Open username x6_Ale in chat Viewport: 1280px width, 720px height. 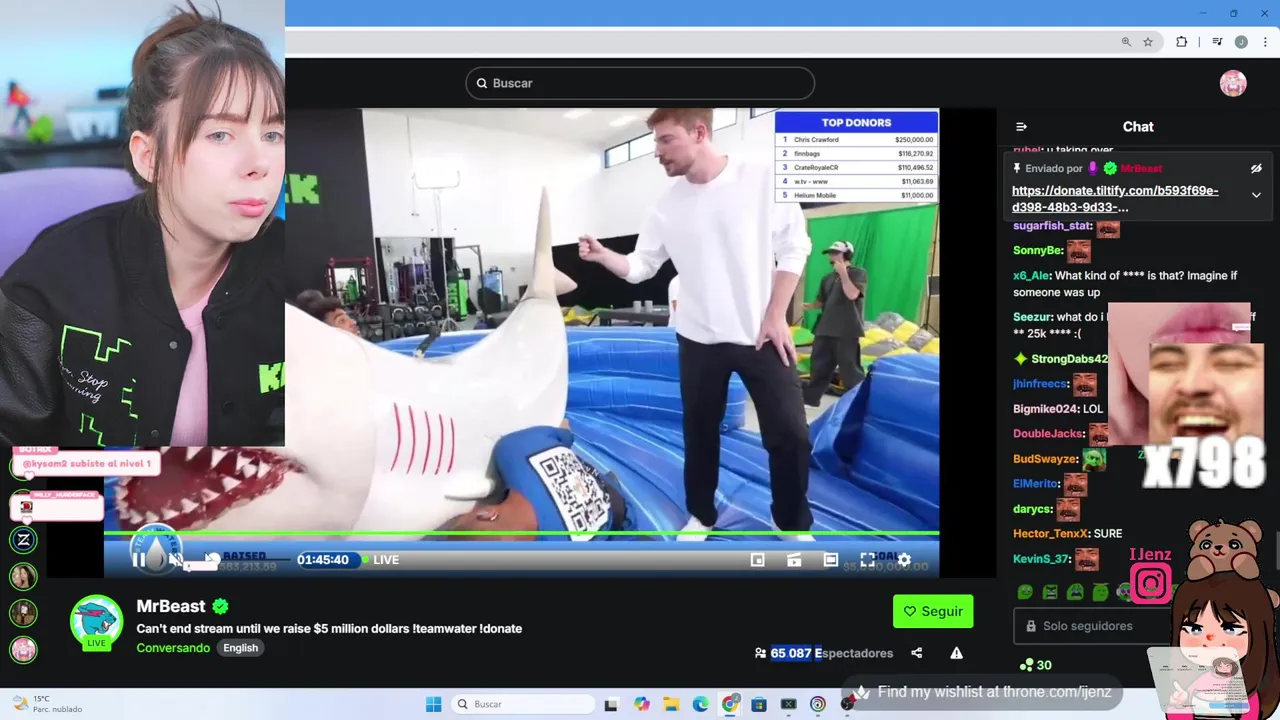[x=1031, y=276]
